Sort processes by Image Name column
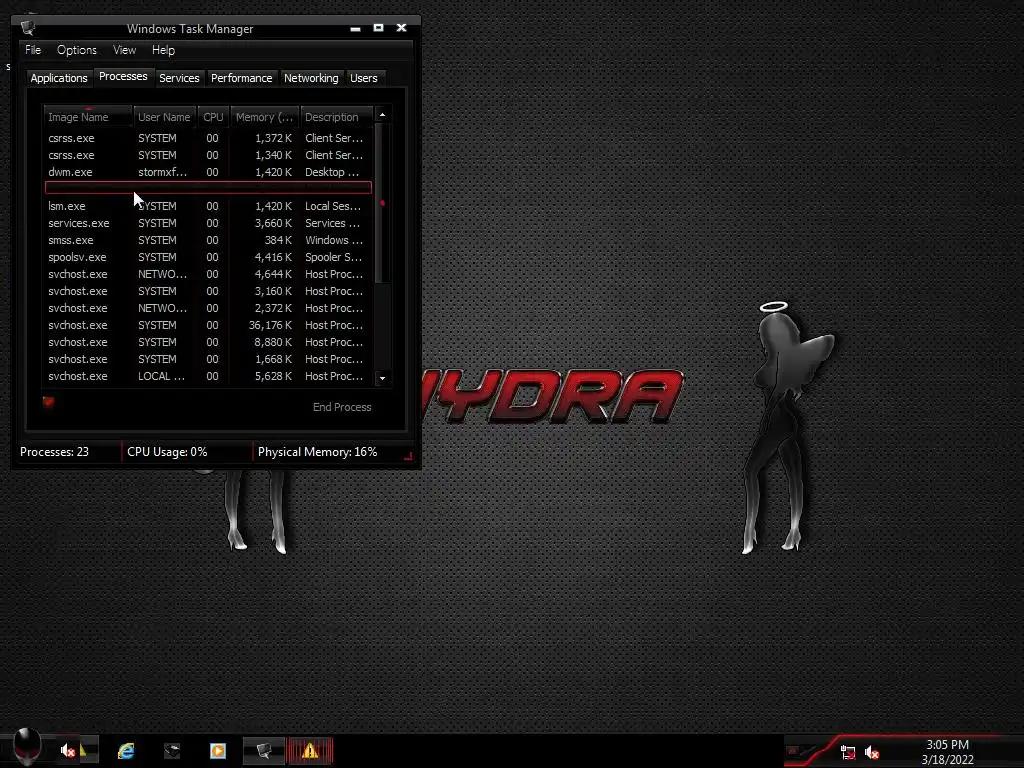 tap(88, 117)
